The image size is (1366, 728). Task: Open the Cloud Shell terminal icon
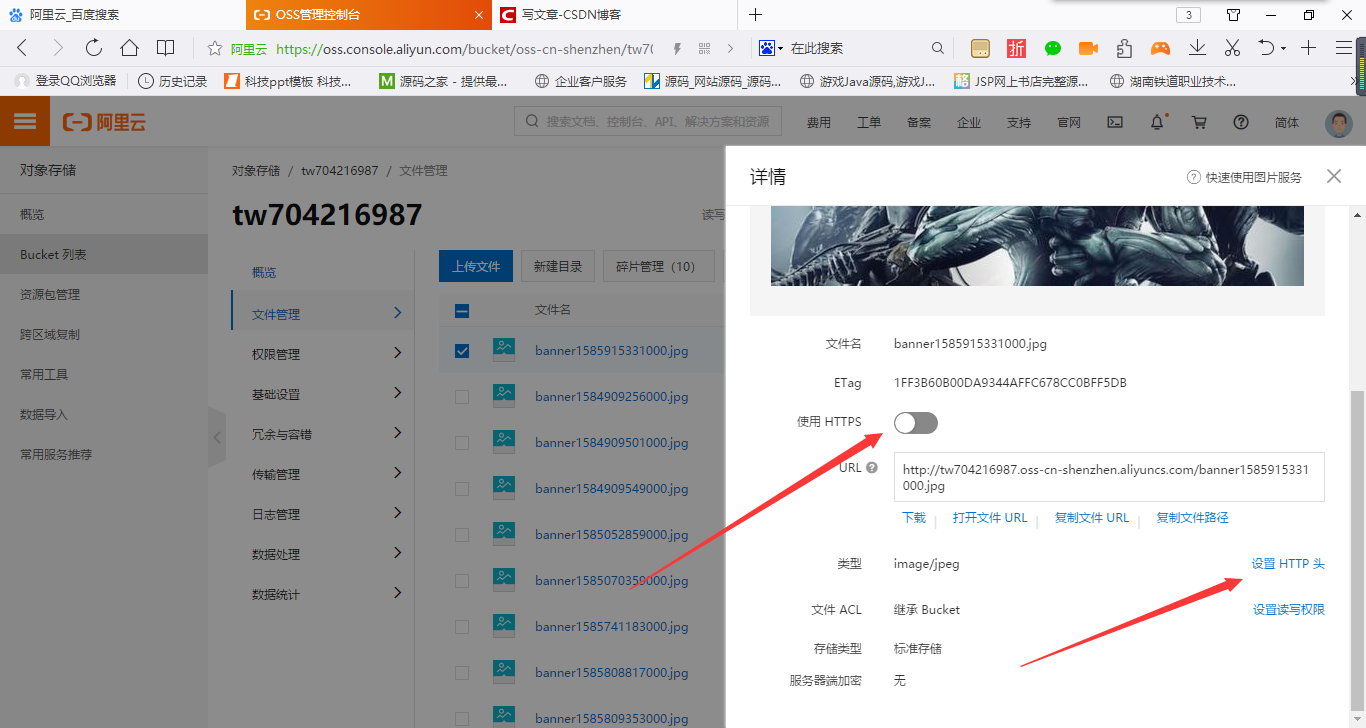tap(1115, 122)
